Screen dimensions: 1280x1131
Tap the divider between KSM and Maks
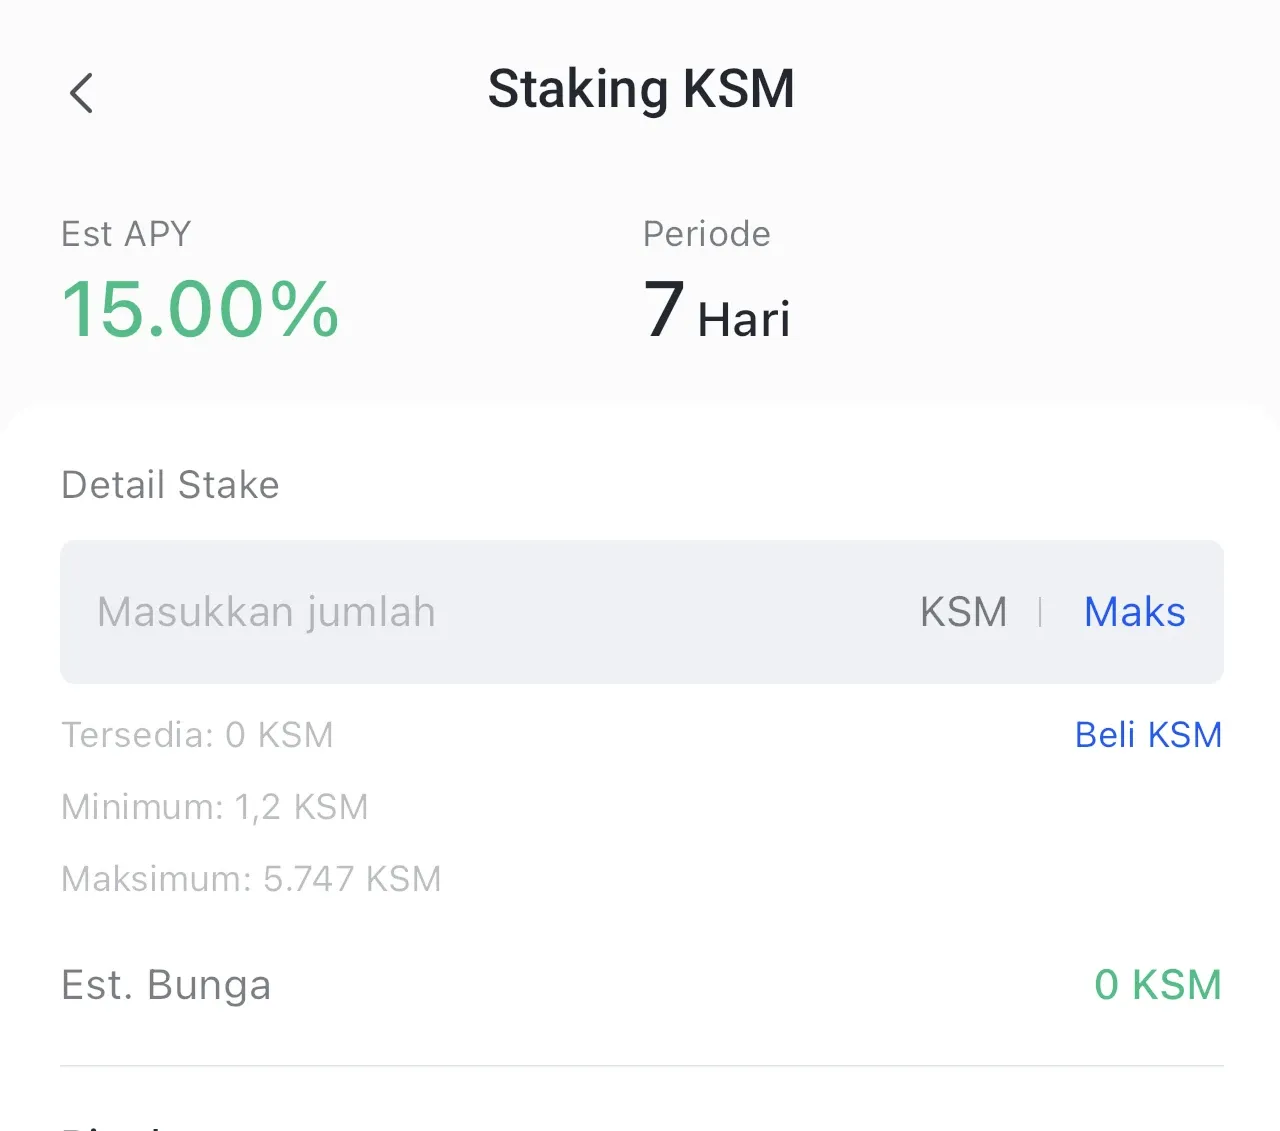click(x=1040, y=611)
